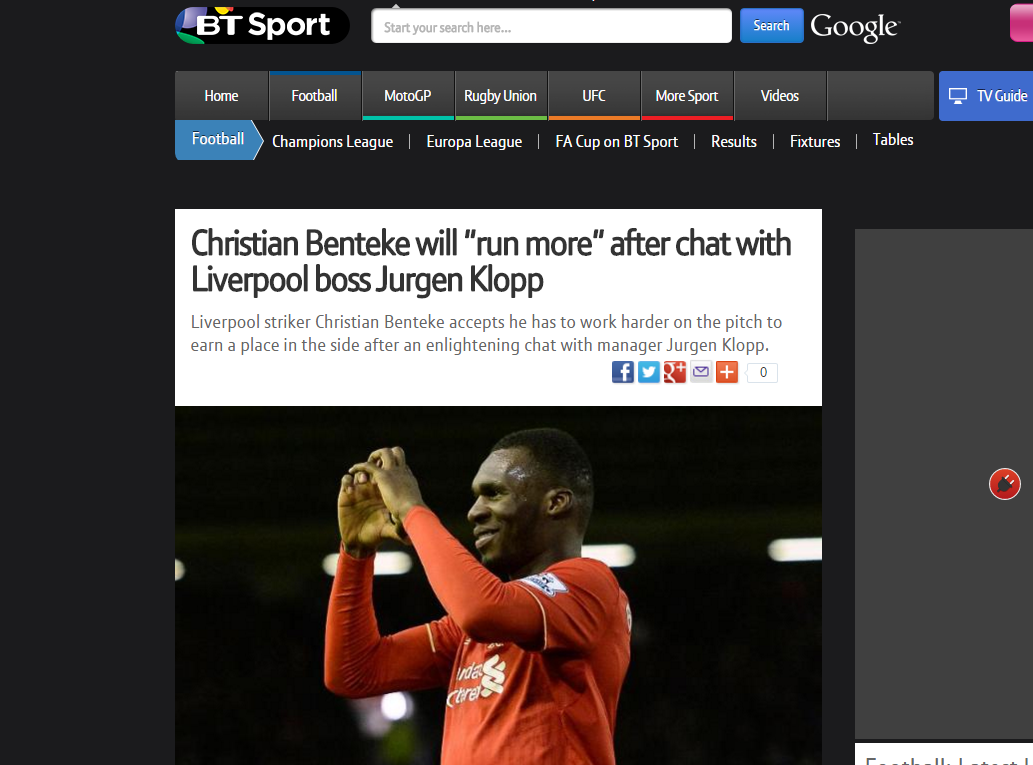The height and width of the screenshot is (765, 1033).
Task: Click the Benteke article photo
Action: click(498, 585)
